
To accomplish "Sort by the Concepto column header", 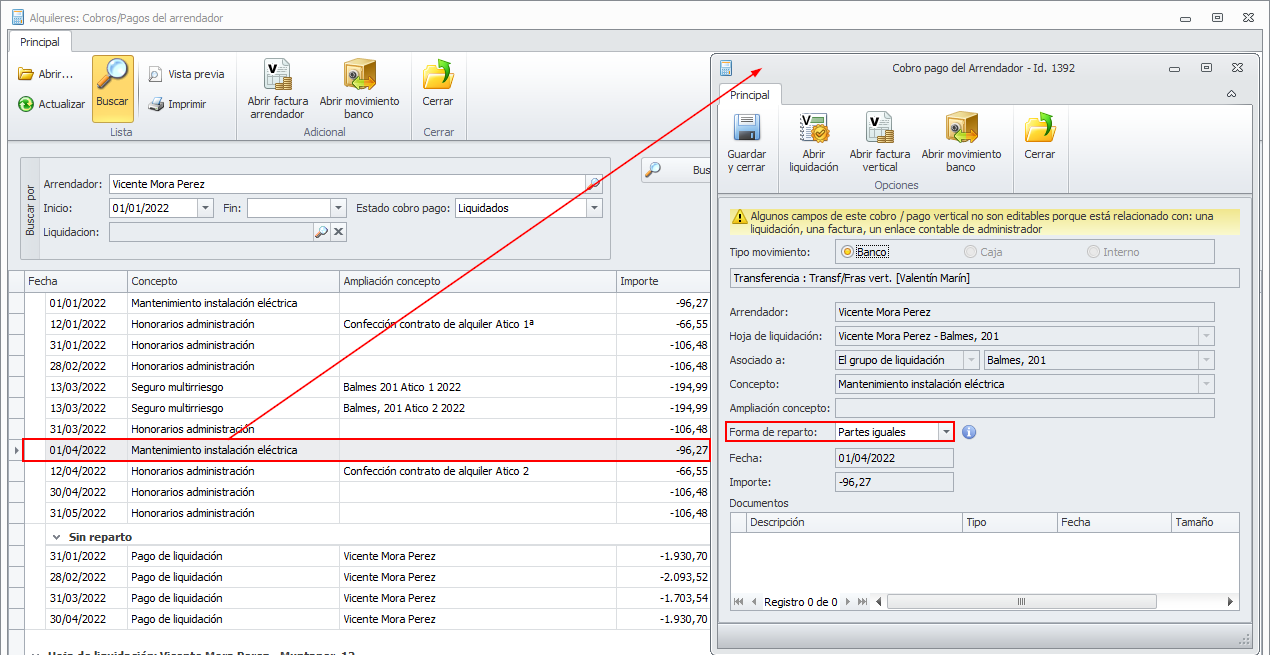I will coord(233,281).
